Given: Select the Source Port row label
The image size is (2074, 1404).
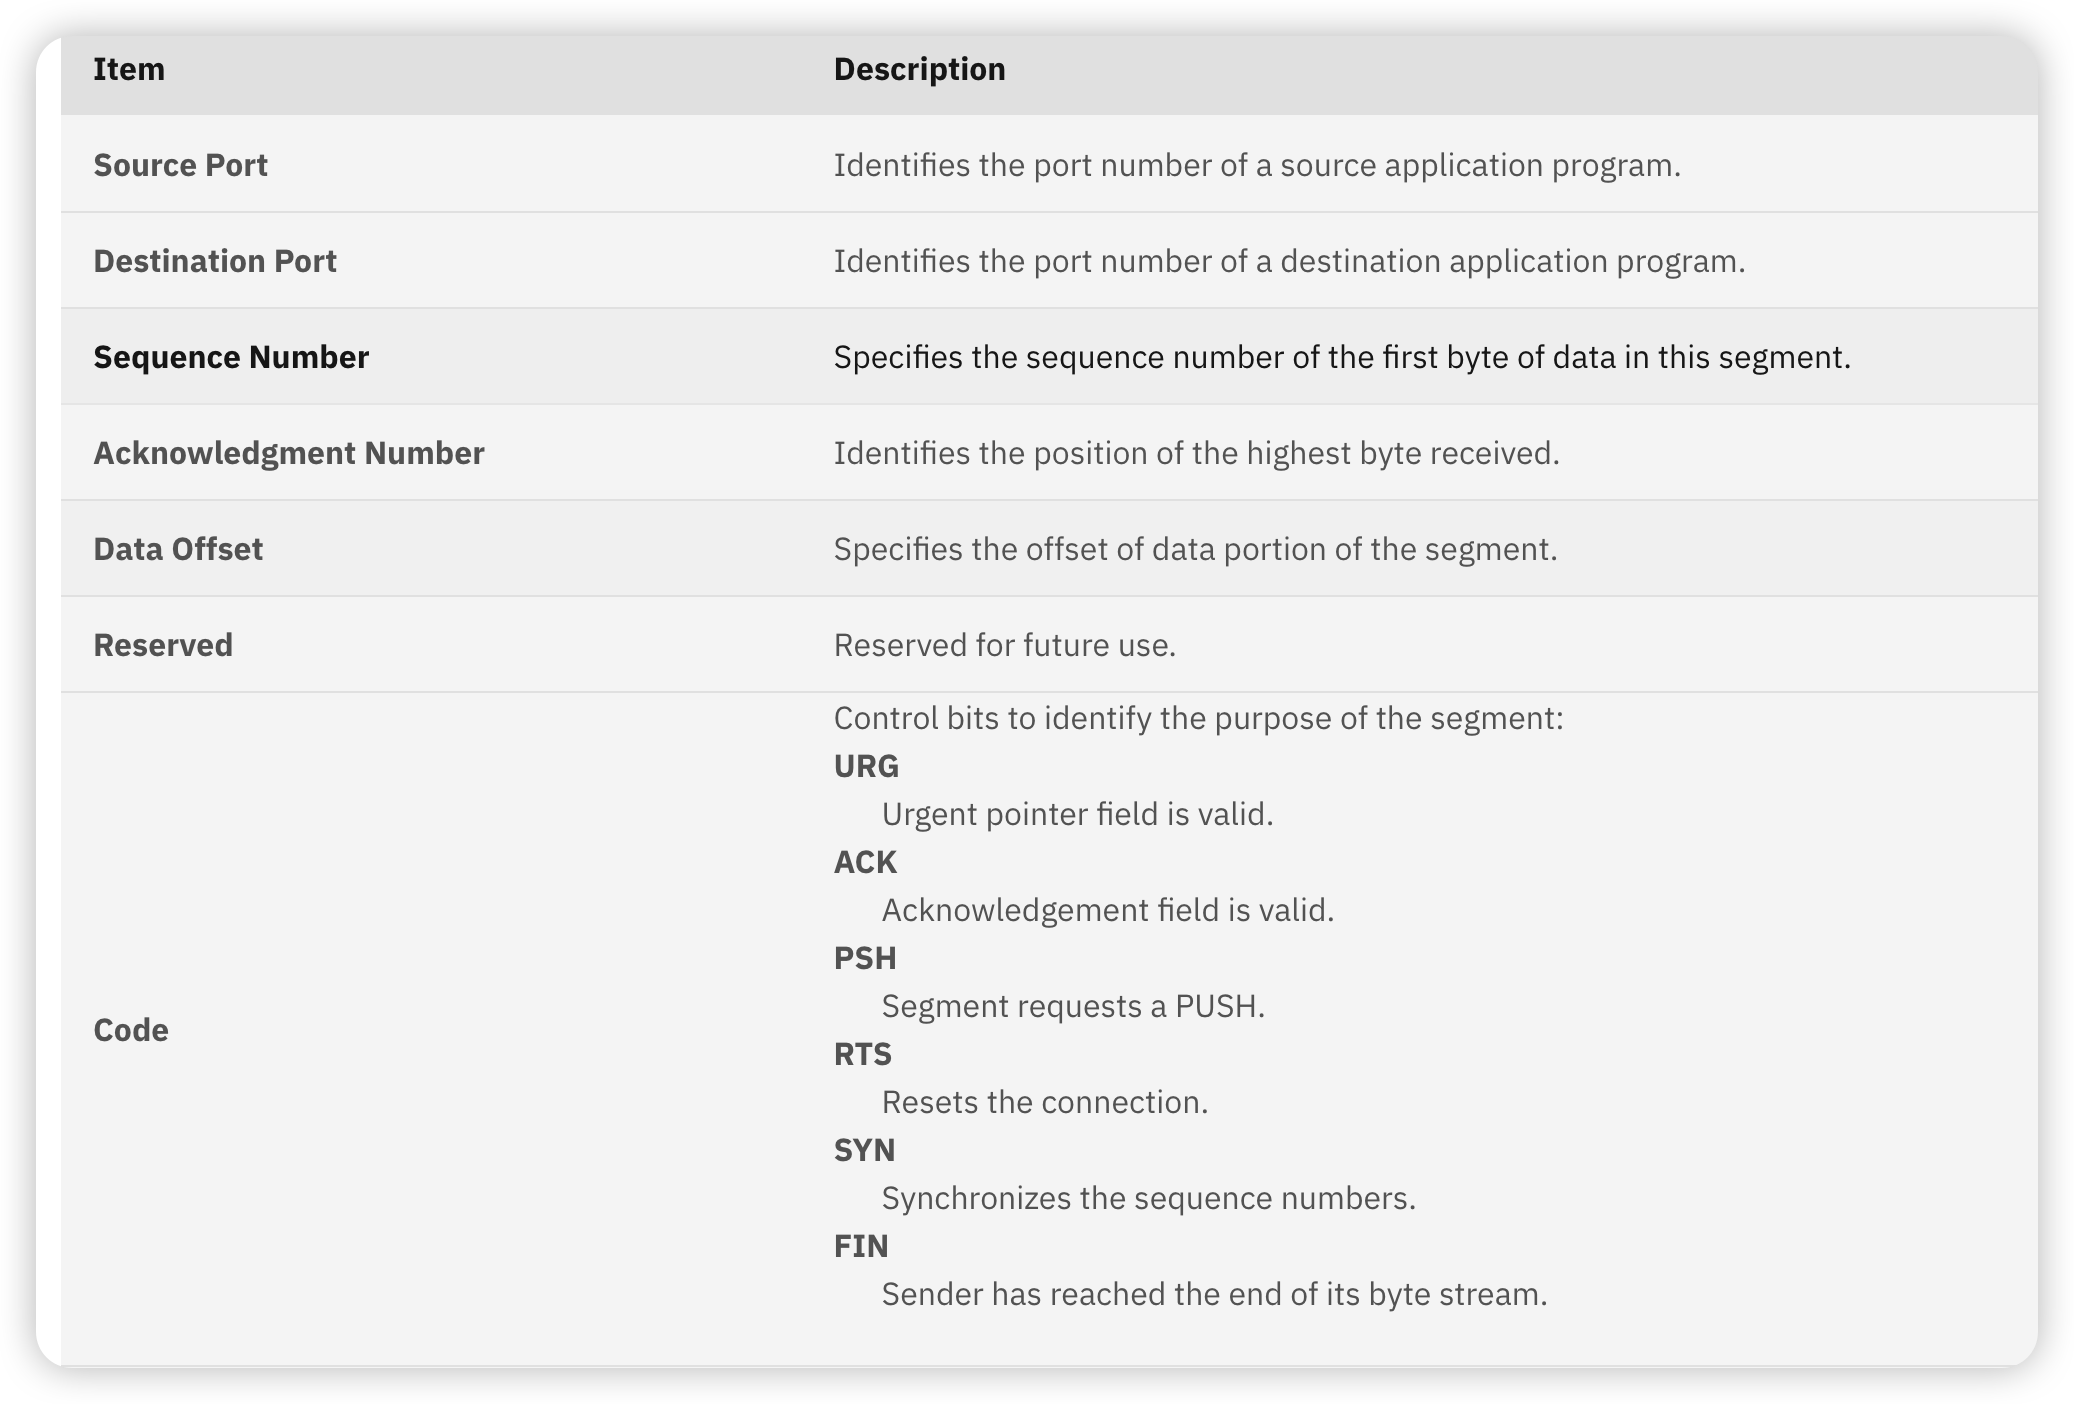Looking at the screenshot, I should [180, 165].
